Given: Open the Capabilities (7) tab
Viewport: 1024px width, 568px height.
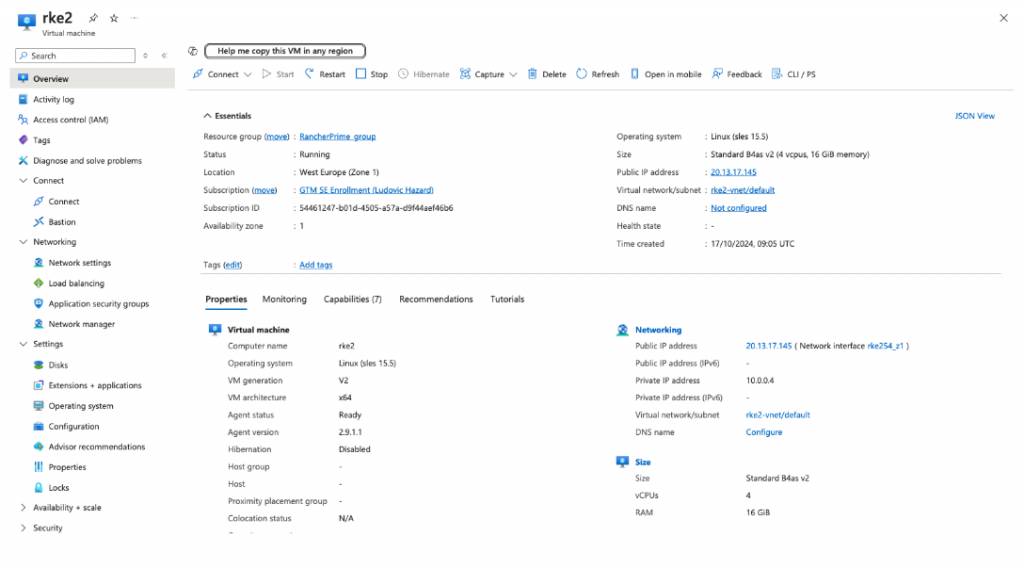Looking at the screenshot, I should [352, 299].
